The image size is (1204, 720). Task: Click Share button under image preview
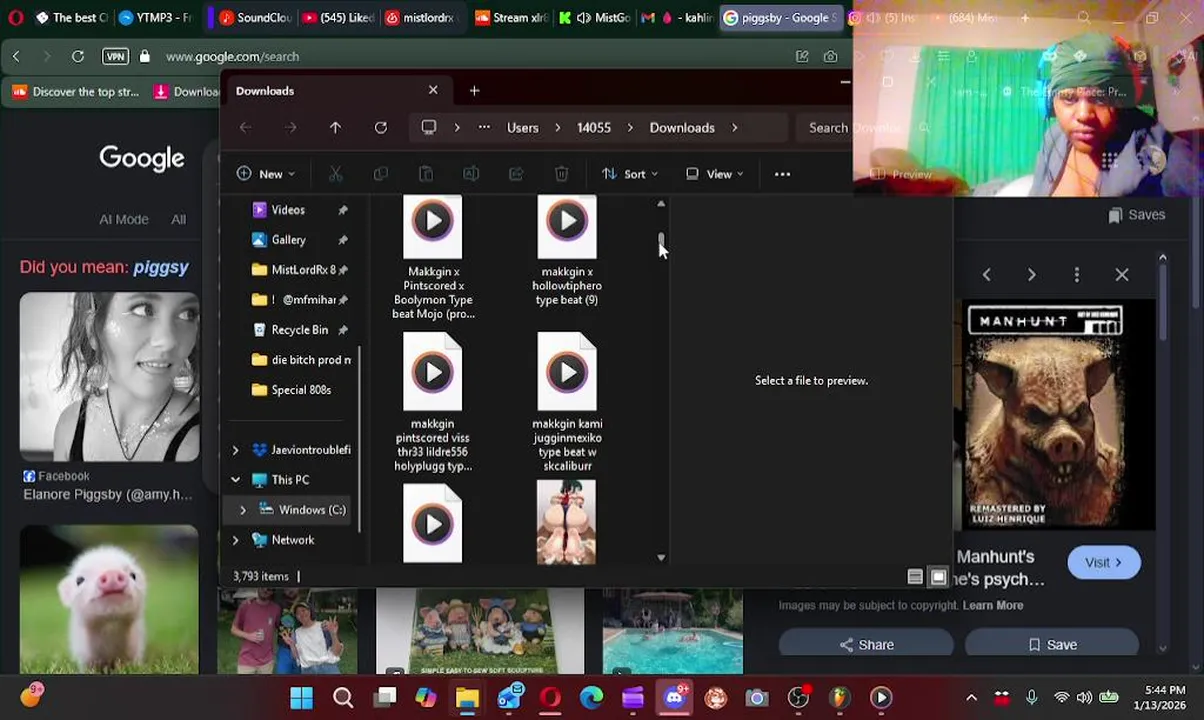pos(867,645)
